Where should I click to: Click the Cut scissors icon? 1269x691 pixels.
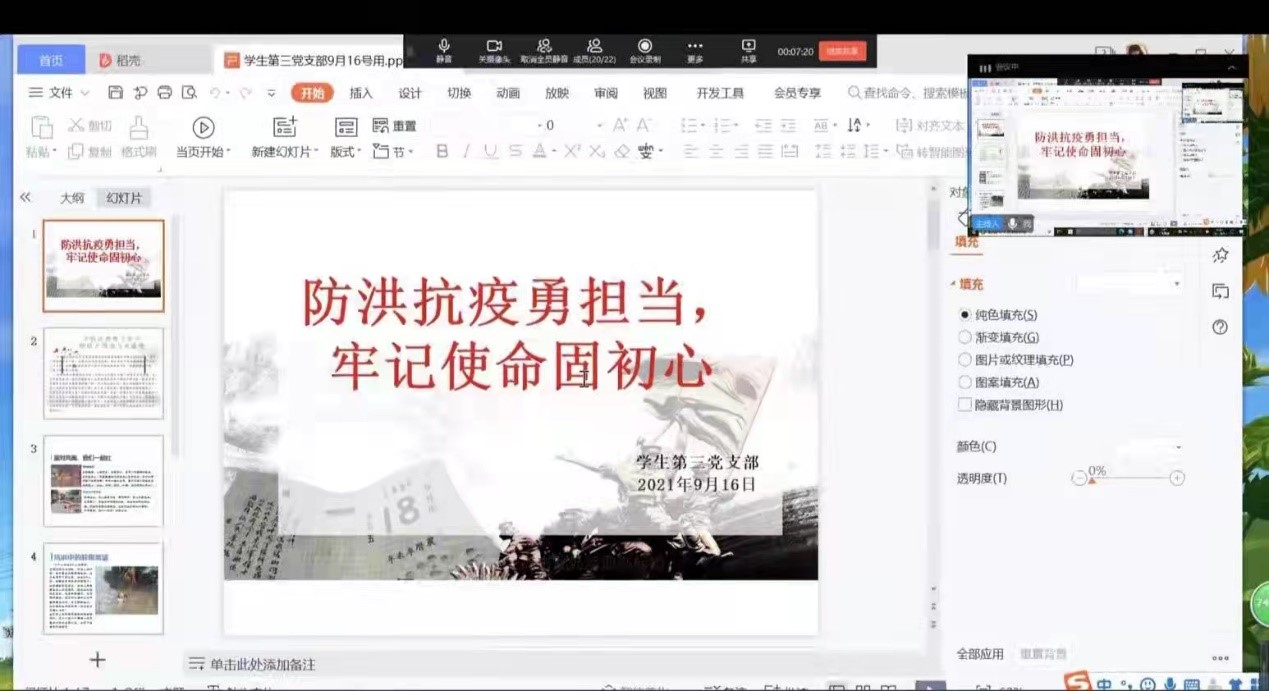76,125
